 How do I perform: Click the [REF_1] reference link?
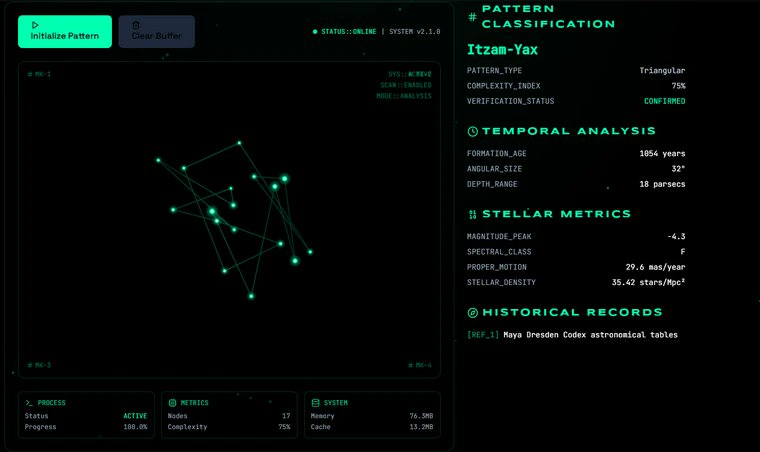(x=483, y=335)
